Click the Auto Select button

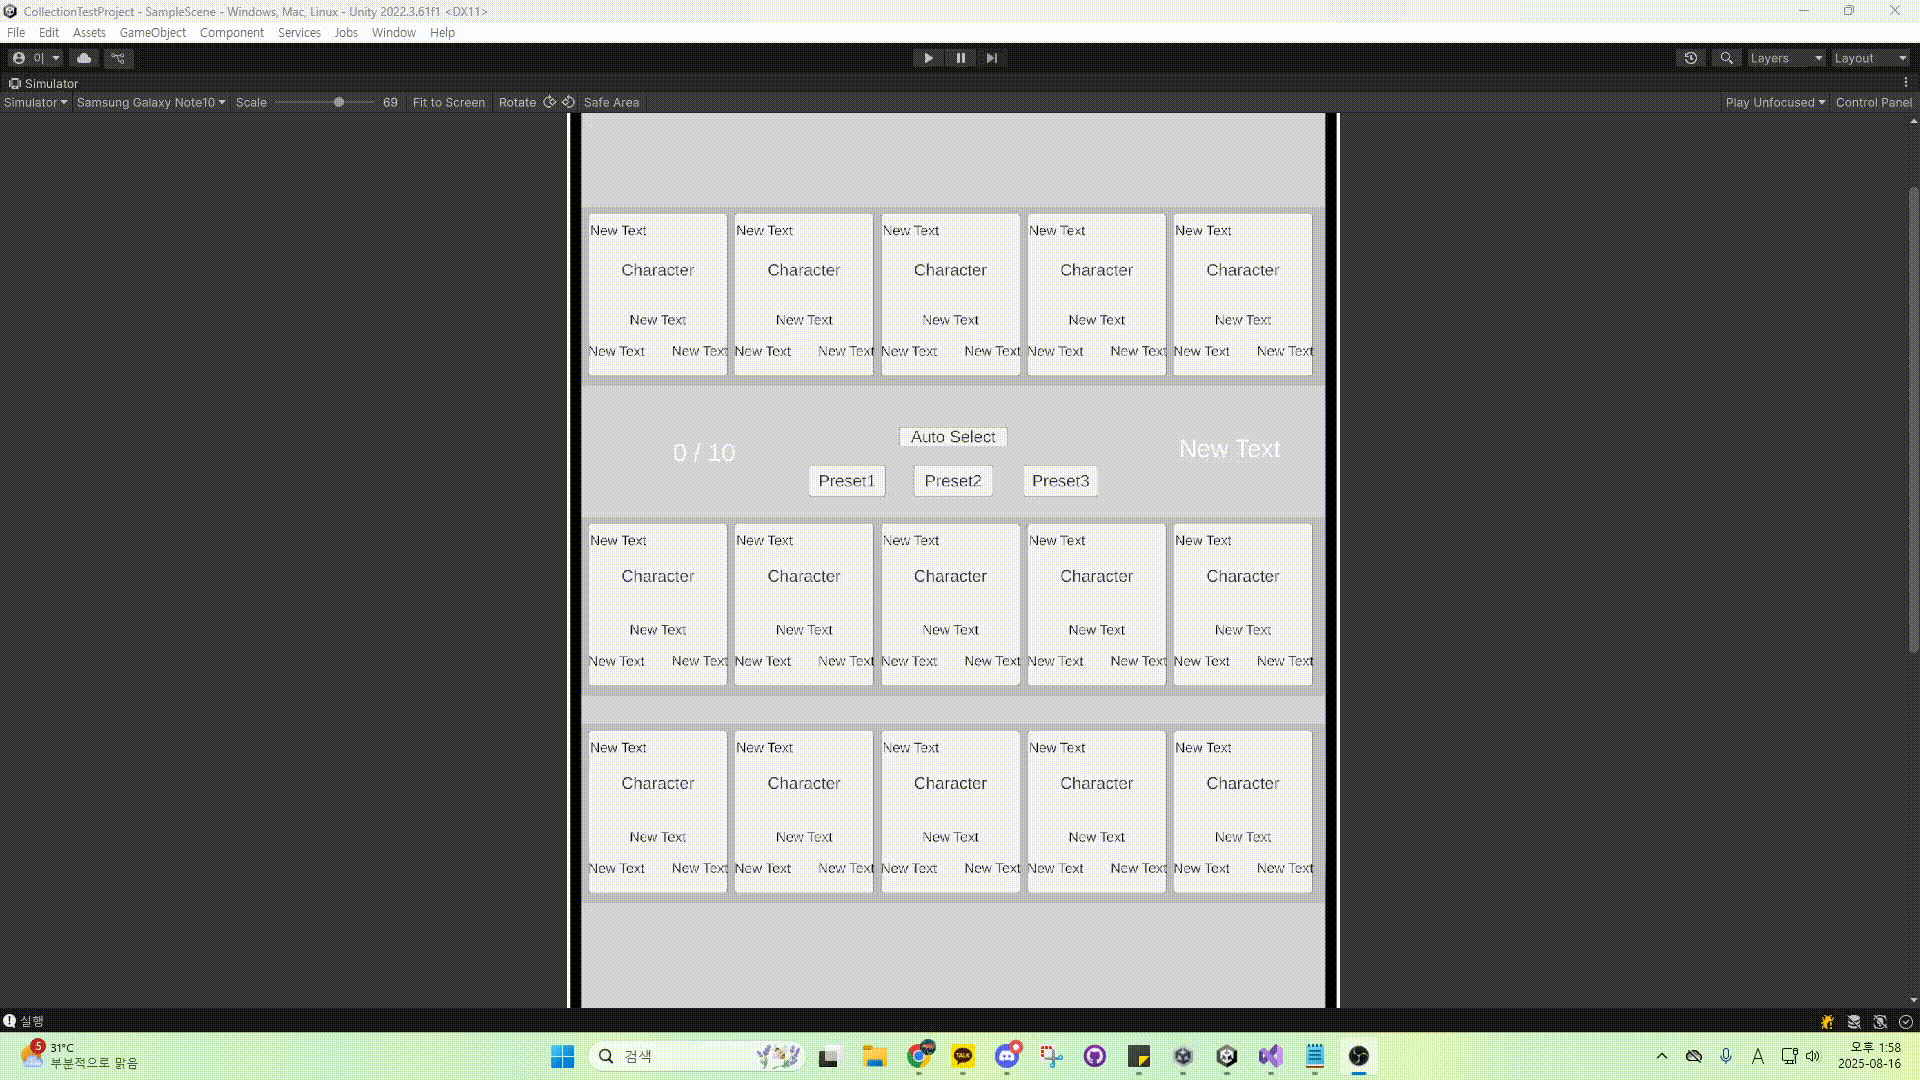952,437
